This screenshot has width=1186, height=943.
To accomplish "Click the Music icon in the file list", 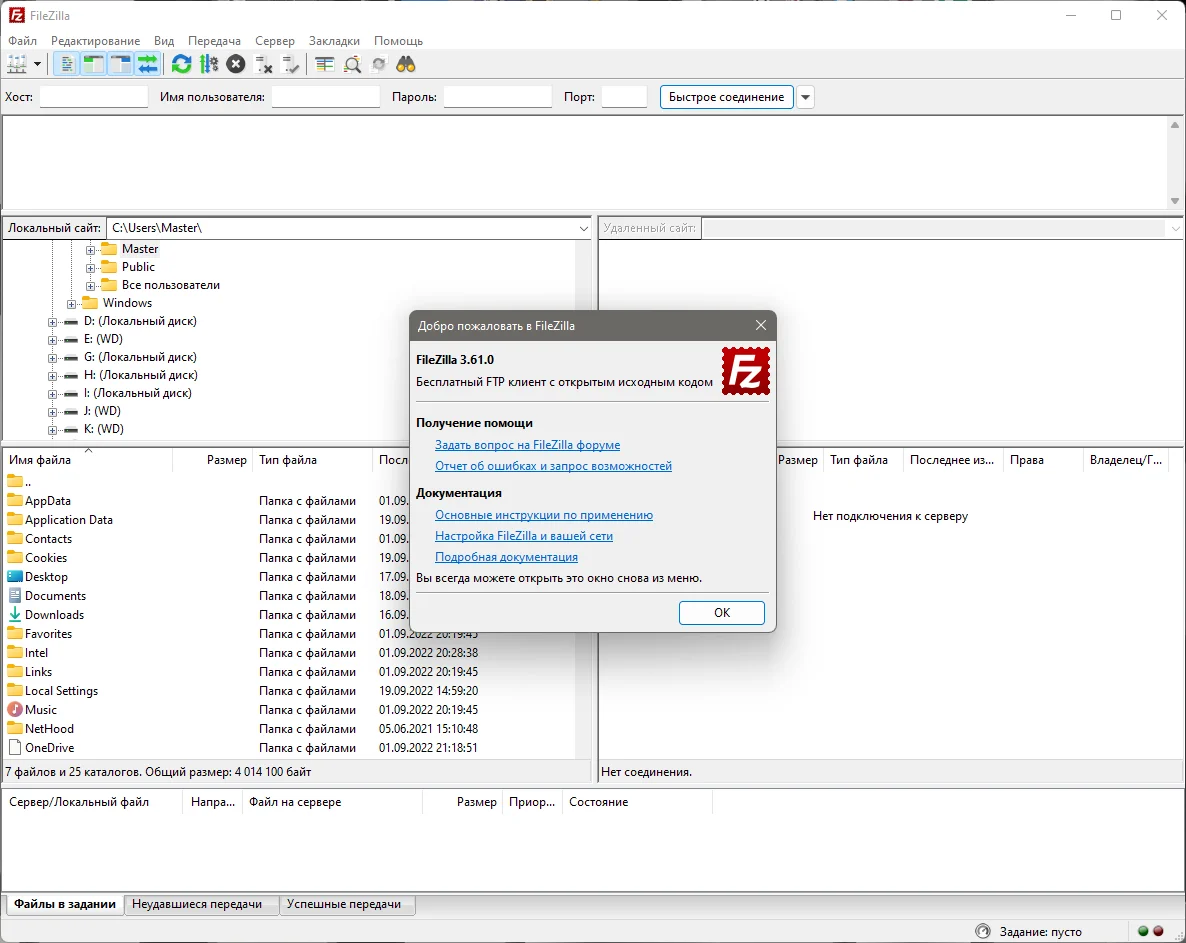I will coord(14,709).
